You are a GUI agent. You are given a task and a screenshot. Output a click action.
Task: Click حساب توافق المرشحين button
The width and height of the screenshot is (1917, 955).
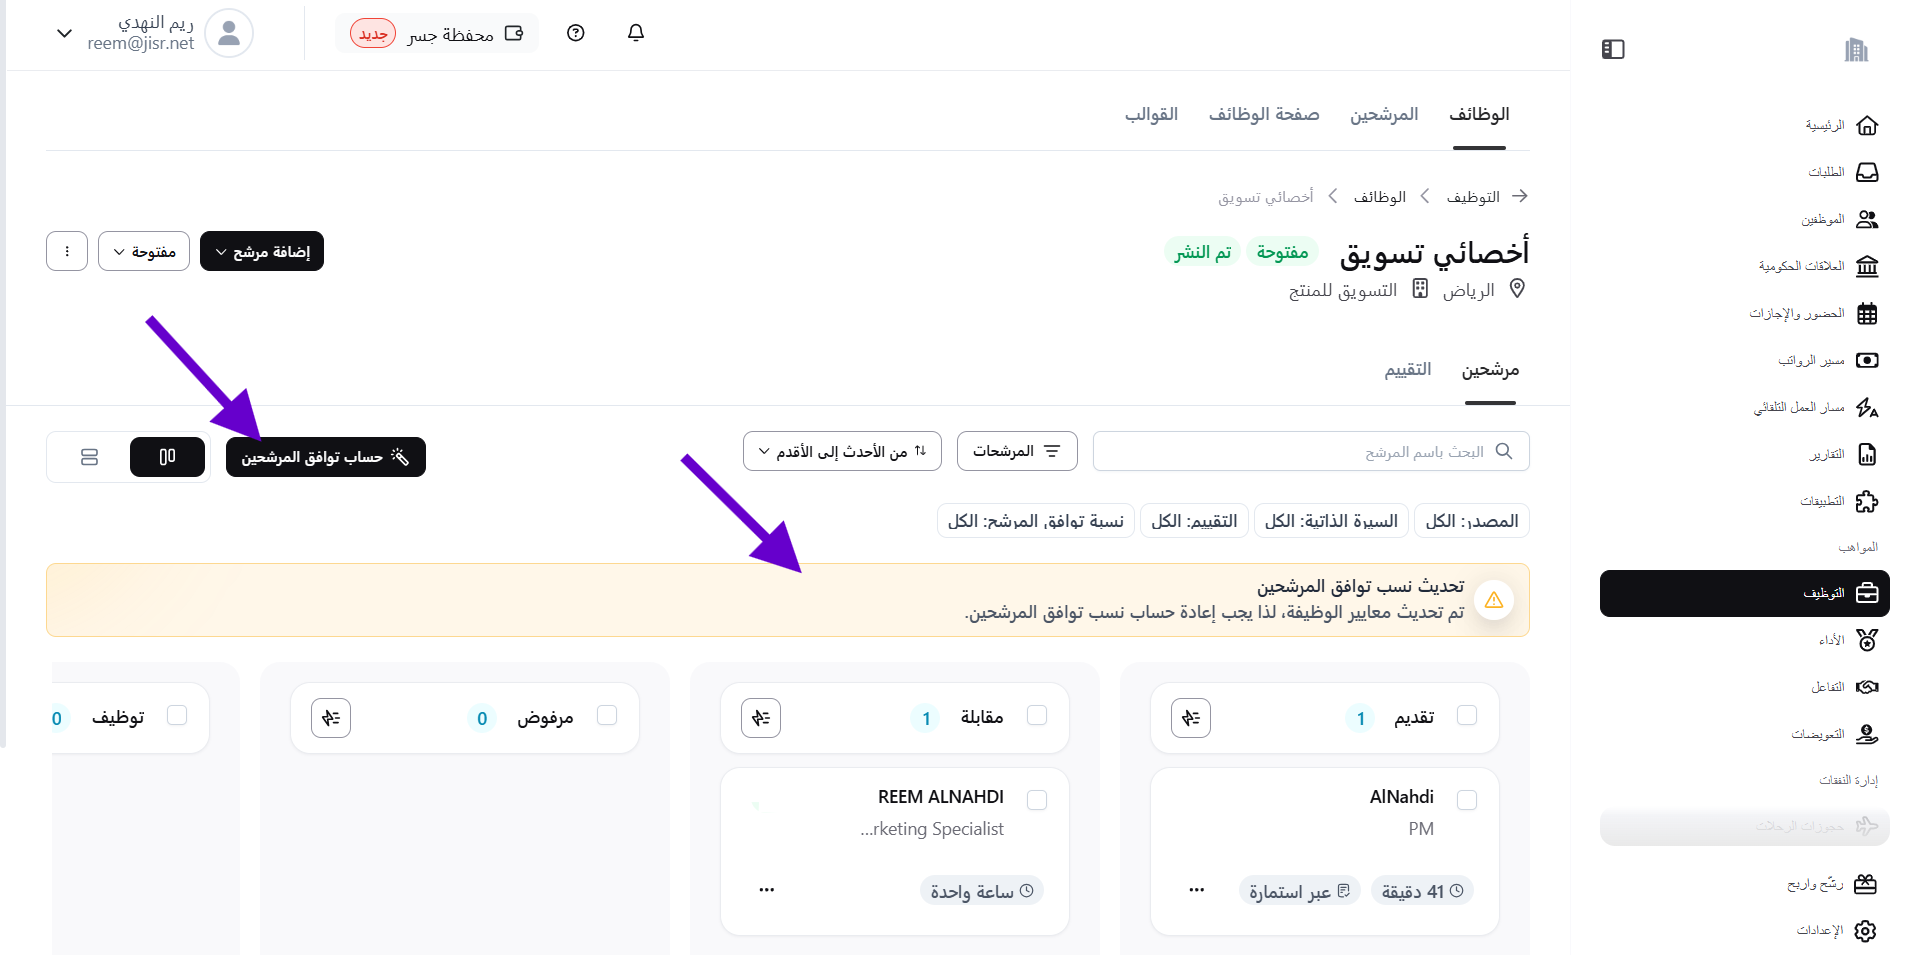[325, 457]
